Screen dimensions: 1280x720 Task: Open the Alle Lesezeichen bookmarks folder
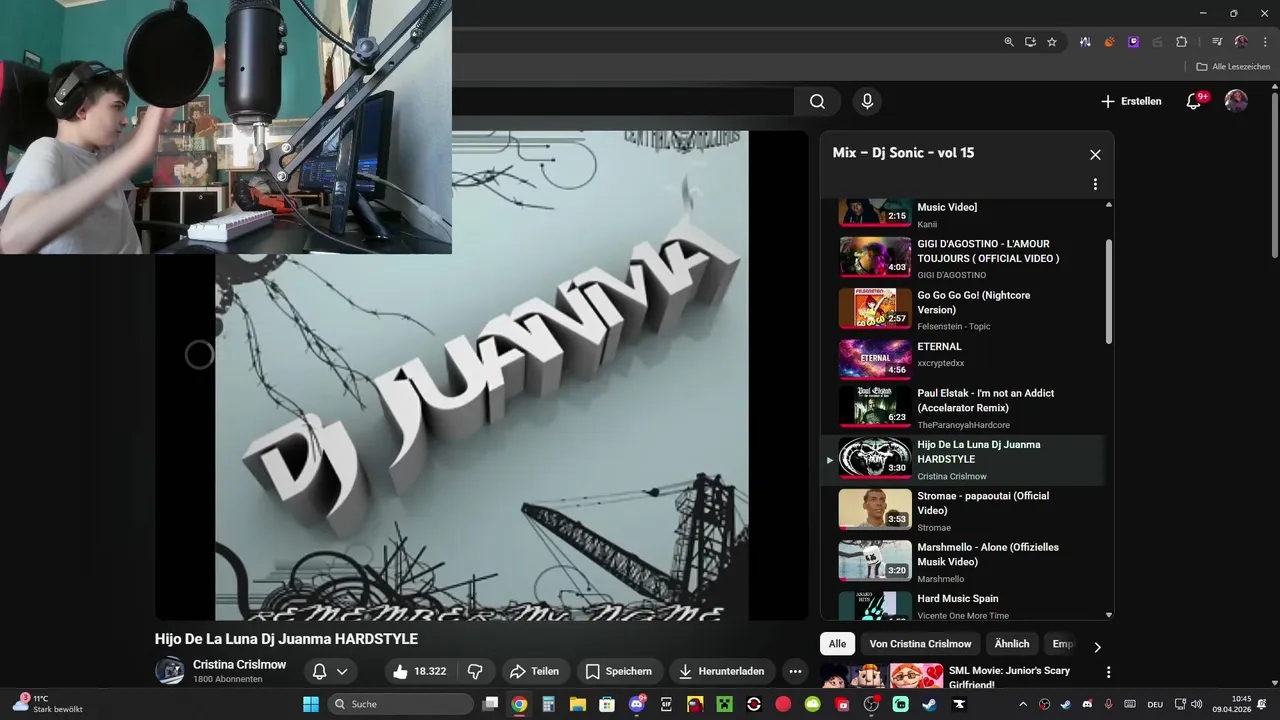[1233, 67]
